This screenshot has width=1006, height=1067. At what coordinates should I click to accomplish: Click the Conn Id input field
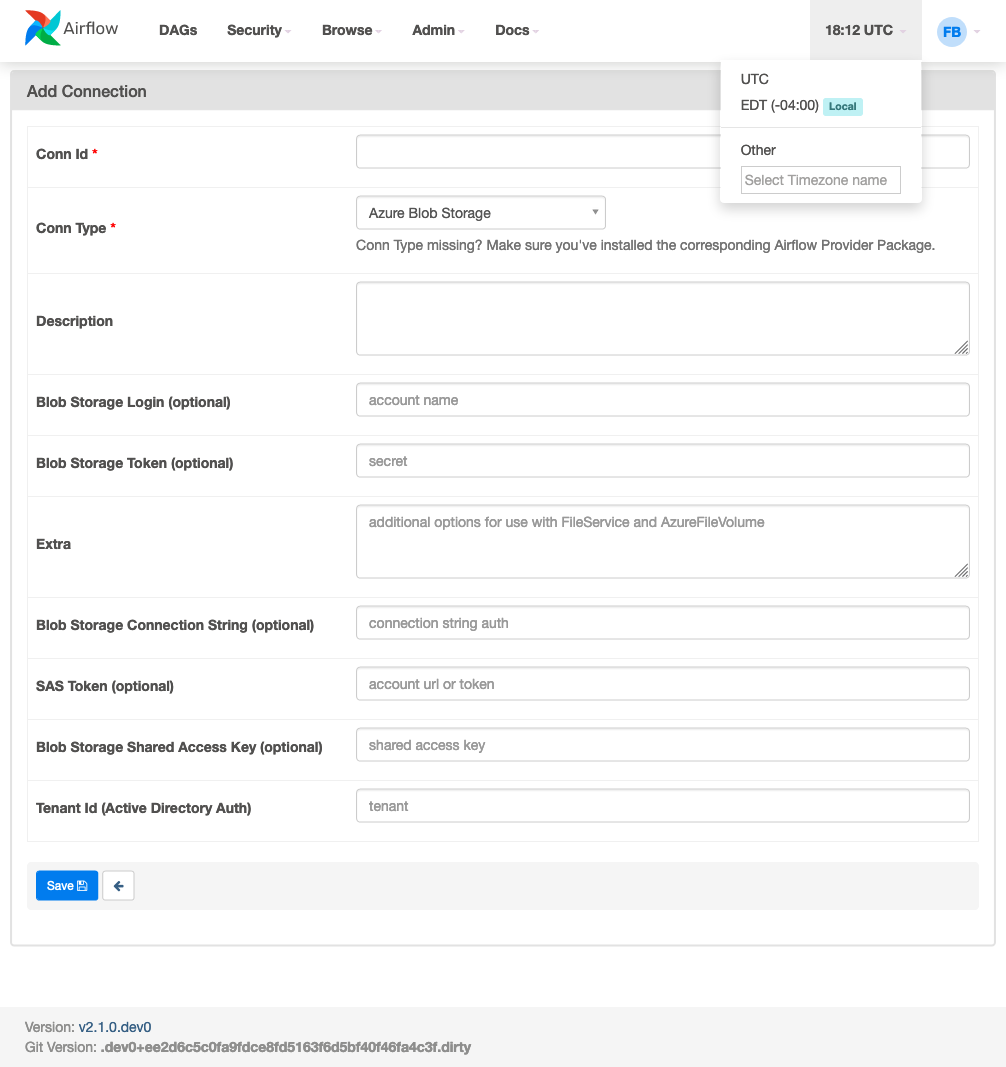[x=662, y=152]
